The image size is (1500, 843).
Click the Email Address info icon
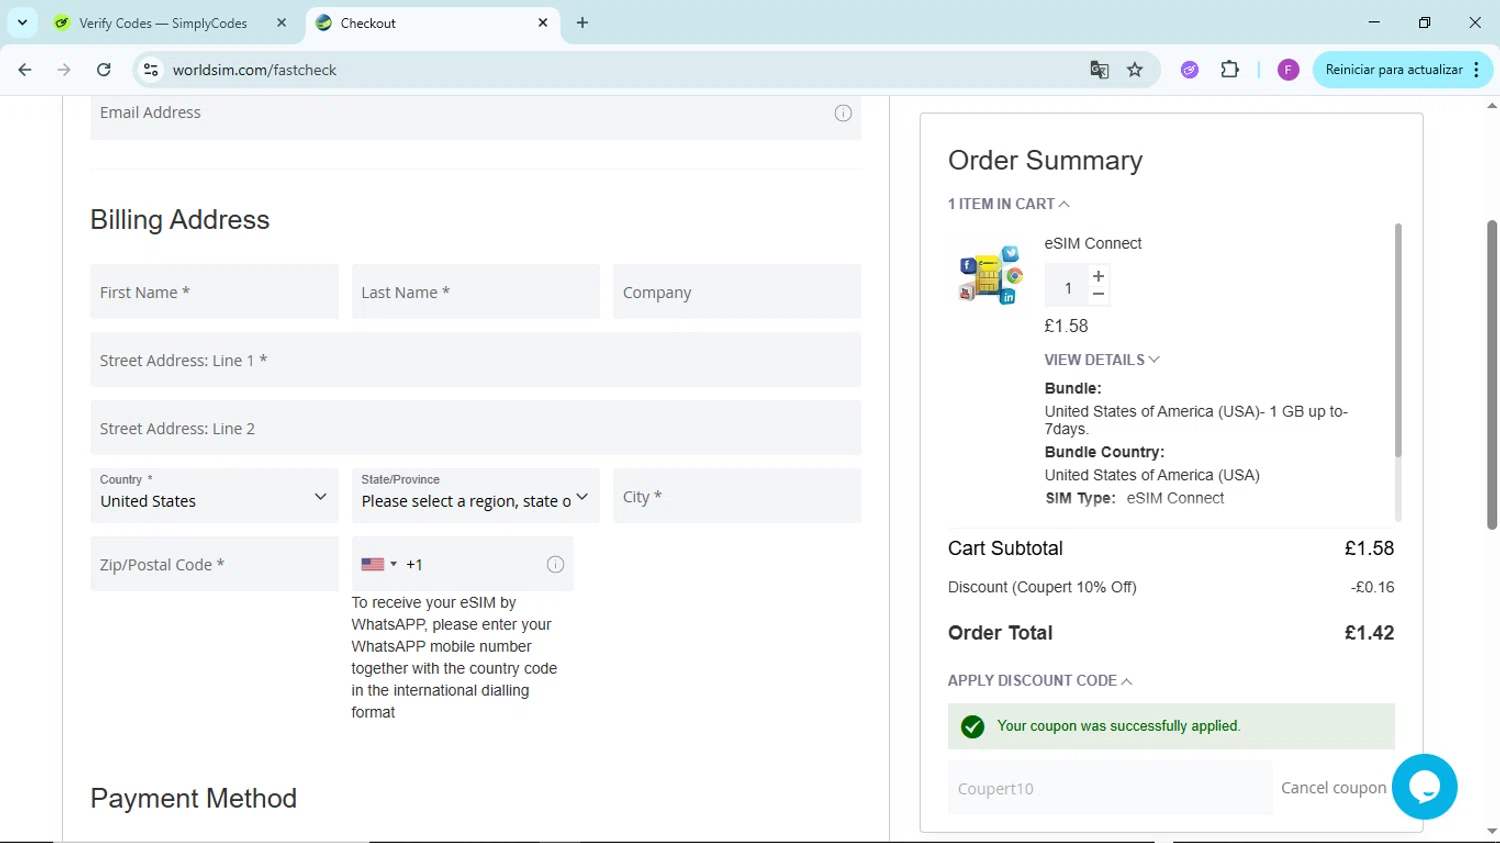(x=843, y=113)
